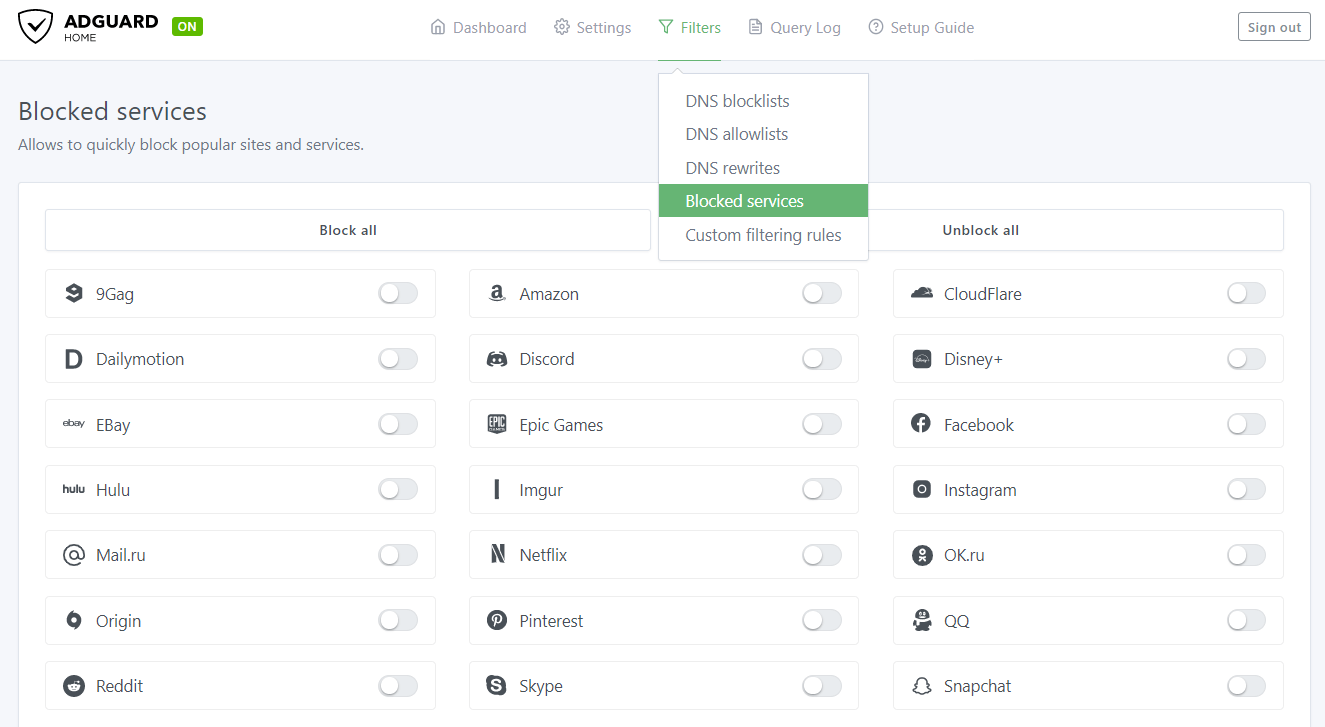1325x727 pixels.
Task: Toggle the Mail.ru block switch
Action: [398, 555]
